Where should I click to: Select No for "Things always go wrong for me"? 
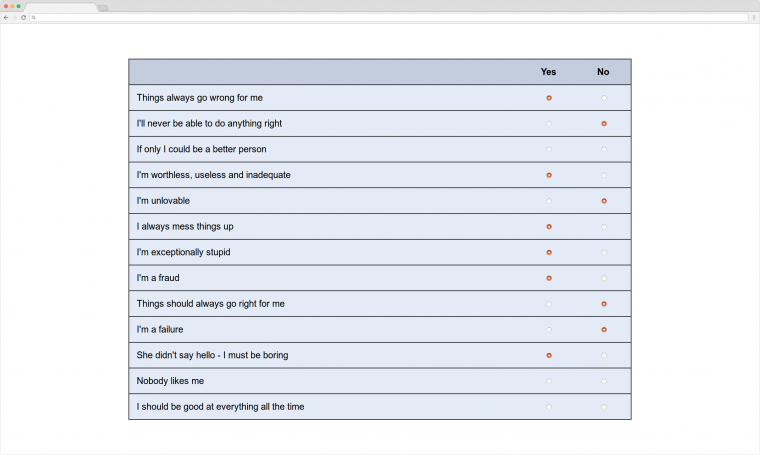pyautogui.click(x=604, y=98)
